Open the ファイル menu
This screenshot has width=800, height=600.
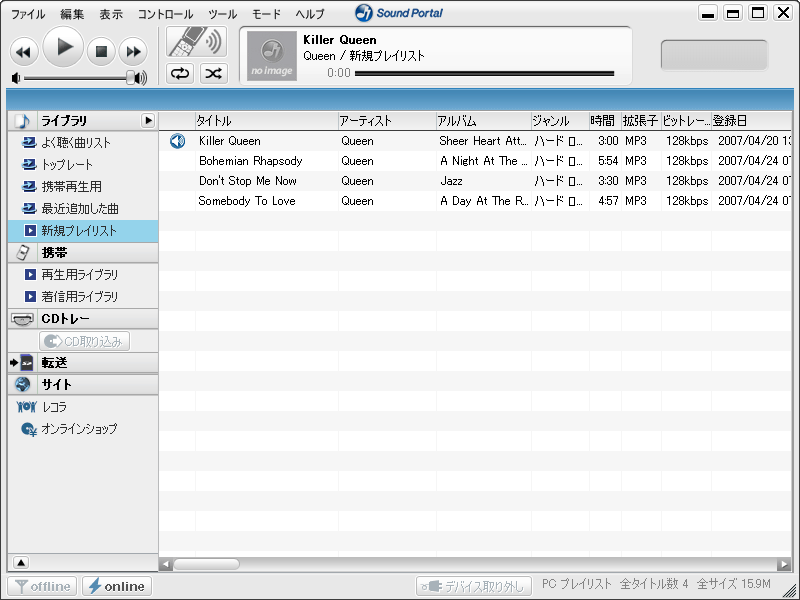pyautogui.click(x=29, y=14)
